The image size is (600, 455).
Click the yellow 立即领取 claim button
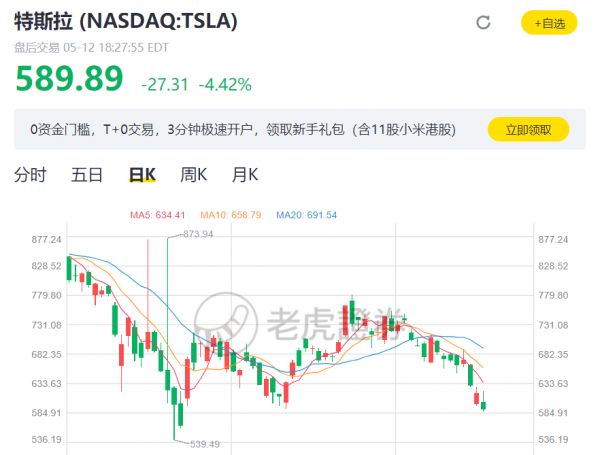tap(528, 129)
